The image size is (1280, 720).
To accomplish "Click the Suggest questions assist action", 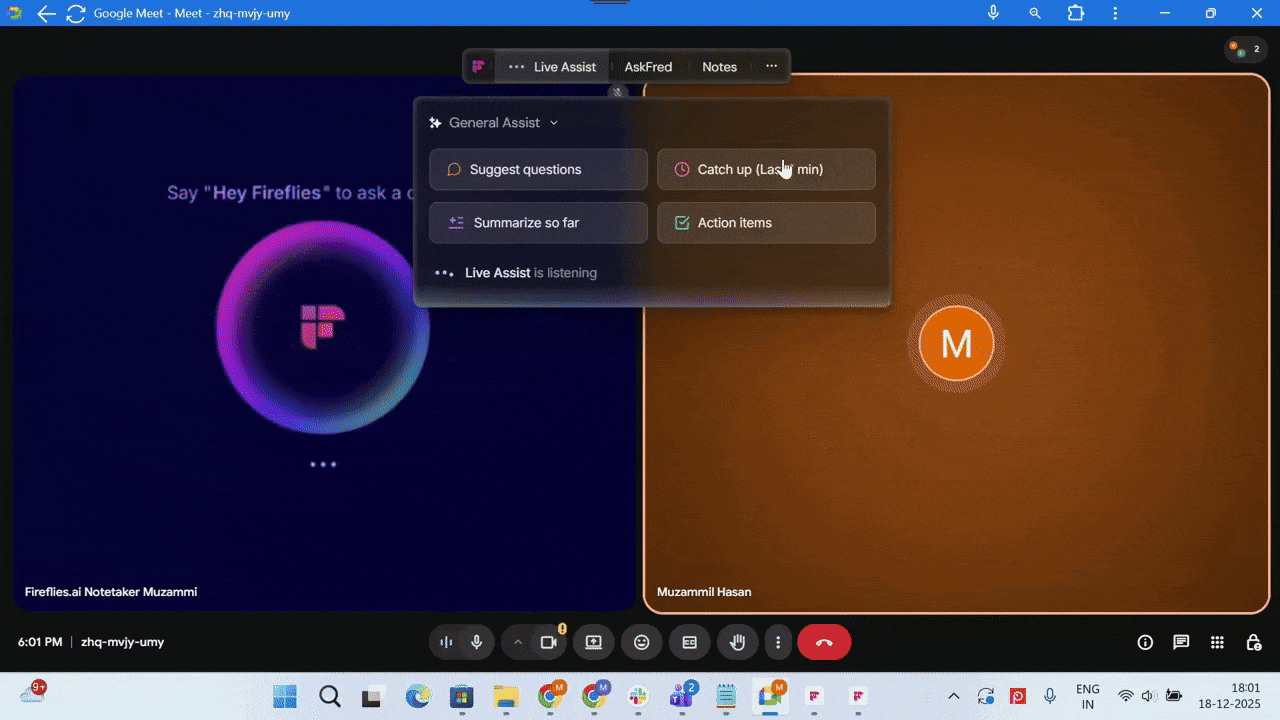I will coord(538,169).
